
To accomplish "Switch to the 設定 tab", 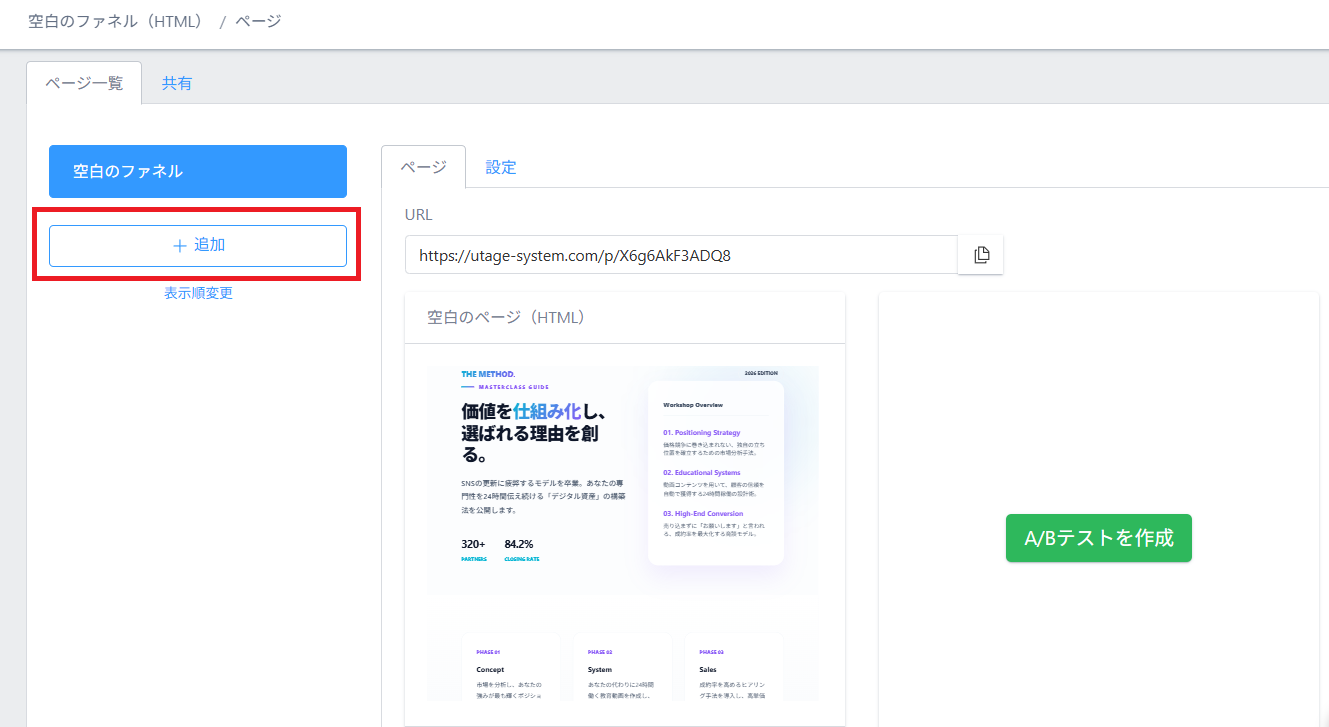I will (x=501, y=167).
